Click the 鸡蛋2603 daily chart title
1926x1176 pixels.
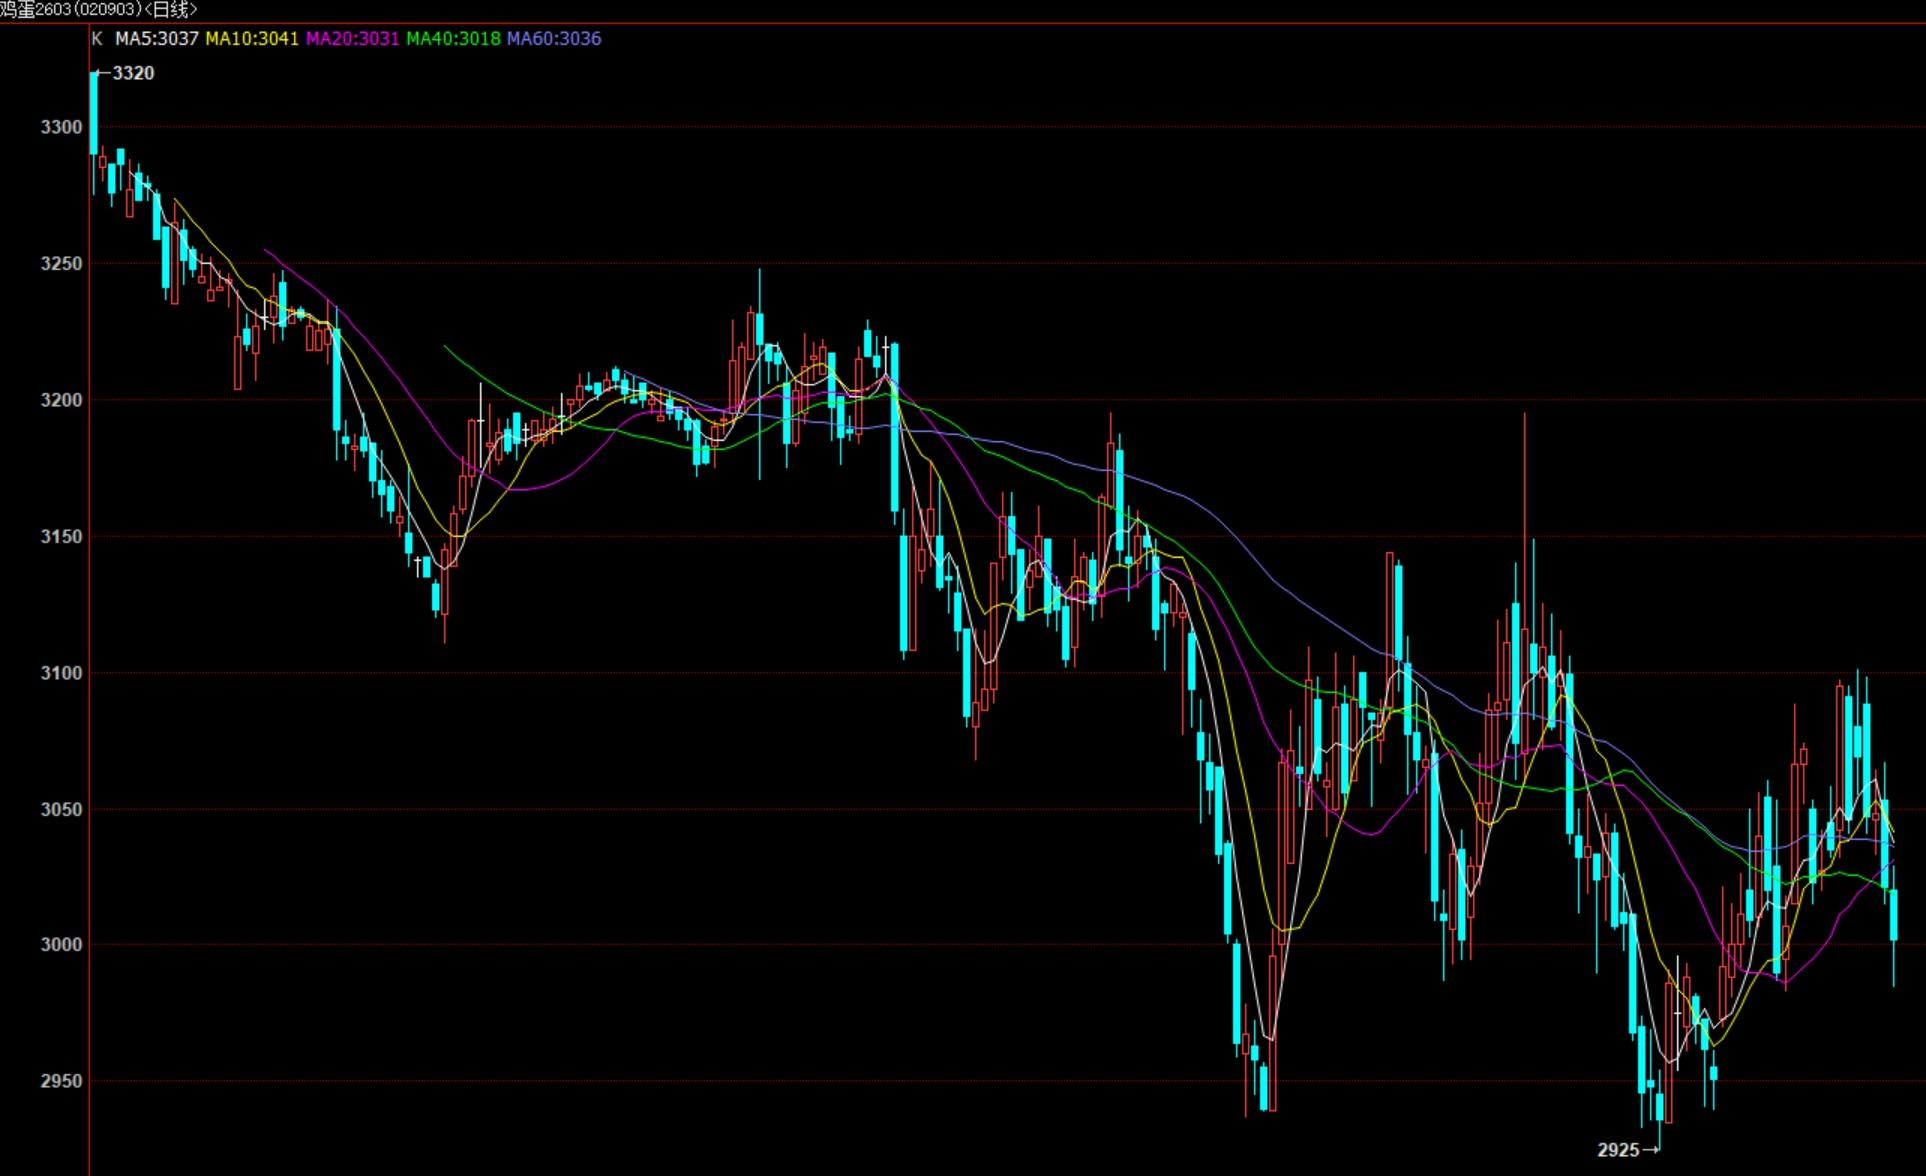(x=98, y=9)
